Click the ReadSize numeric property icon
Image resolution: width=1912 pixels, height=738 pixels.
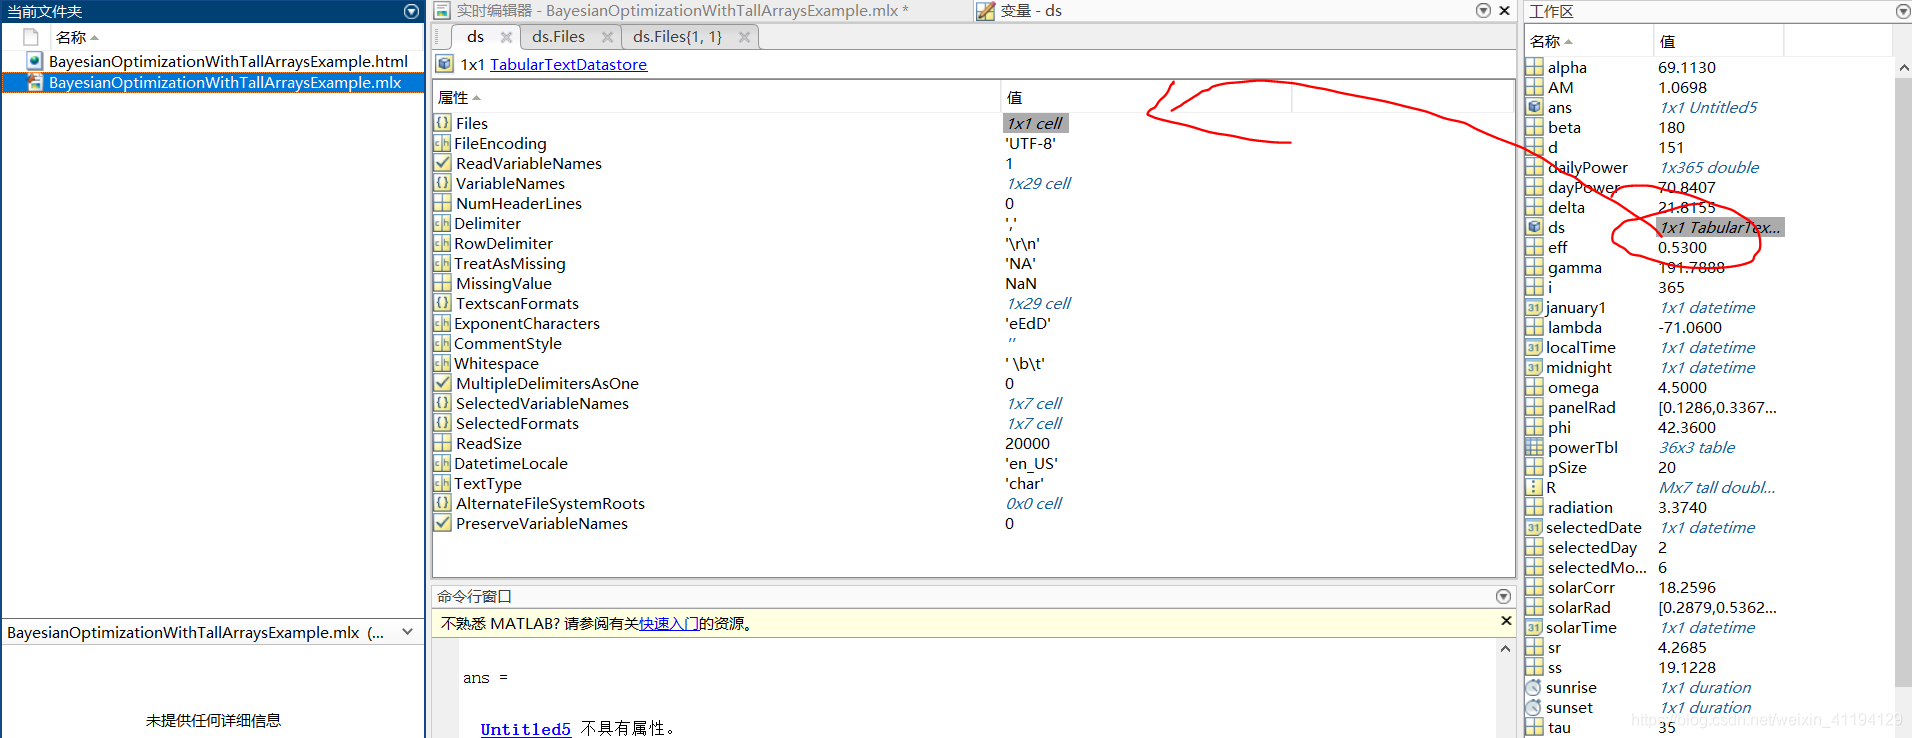[x=442, y=443]
